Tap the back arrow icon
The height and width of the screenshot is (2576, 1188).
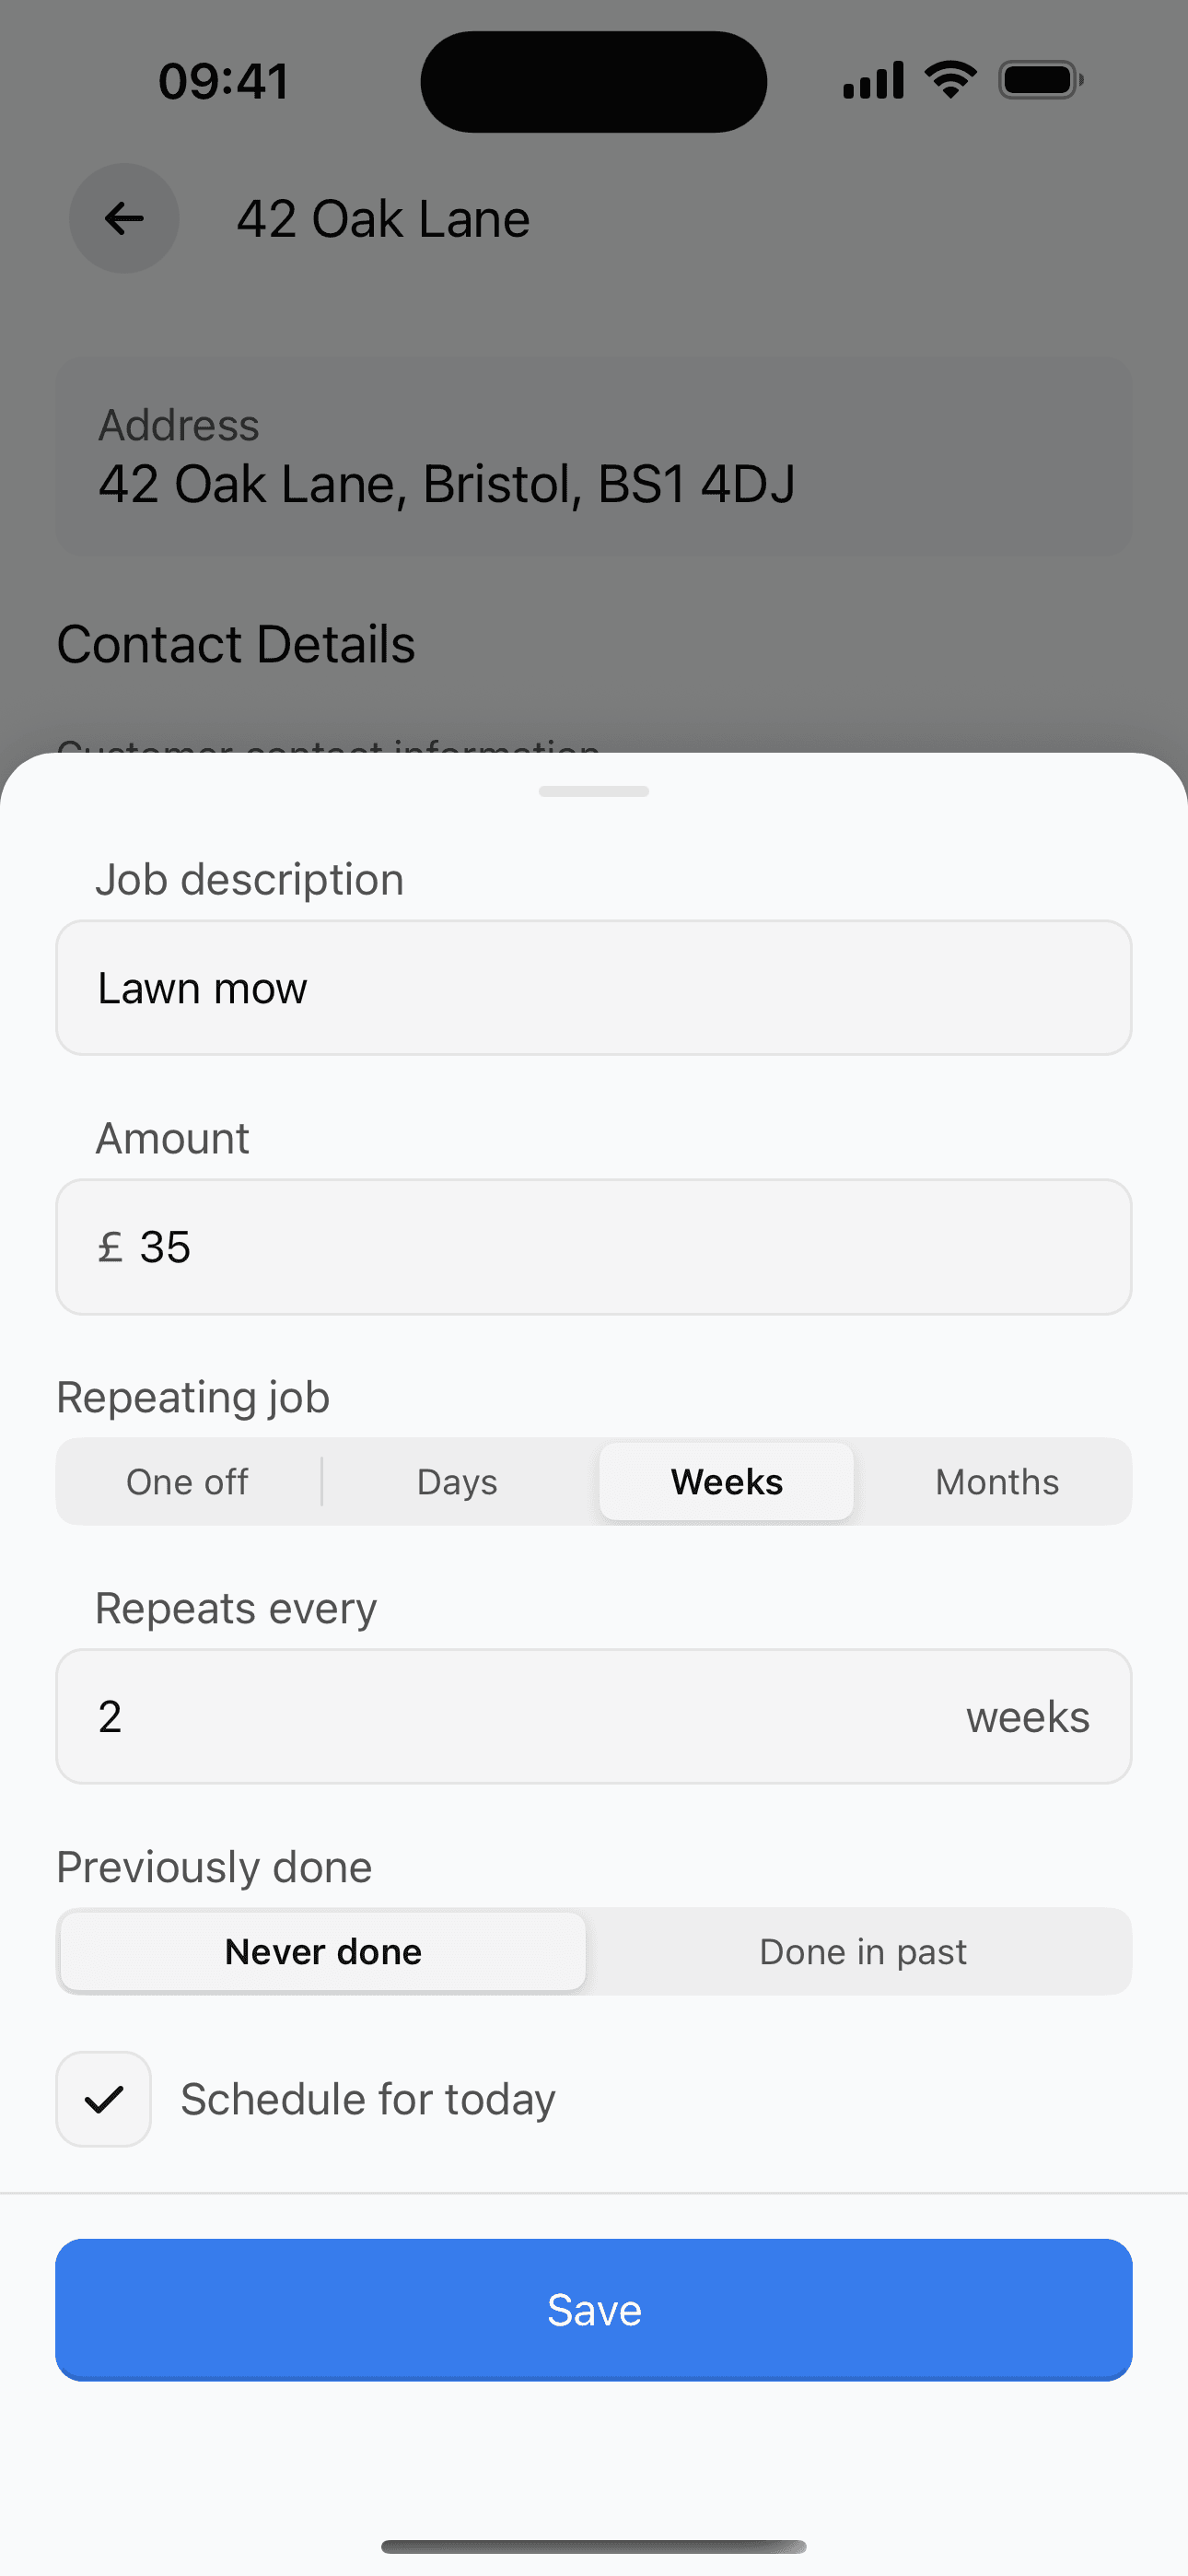click(124, 218)
